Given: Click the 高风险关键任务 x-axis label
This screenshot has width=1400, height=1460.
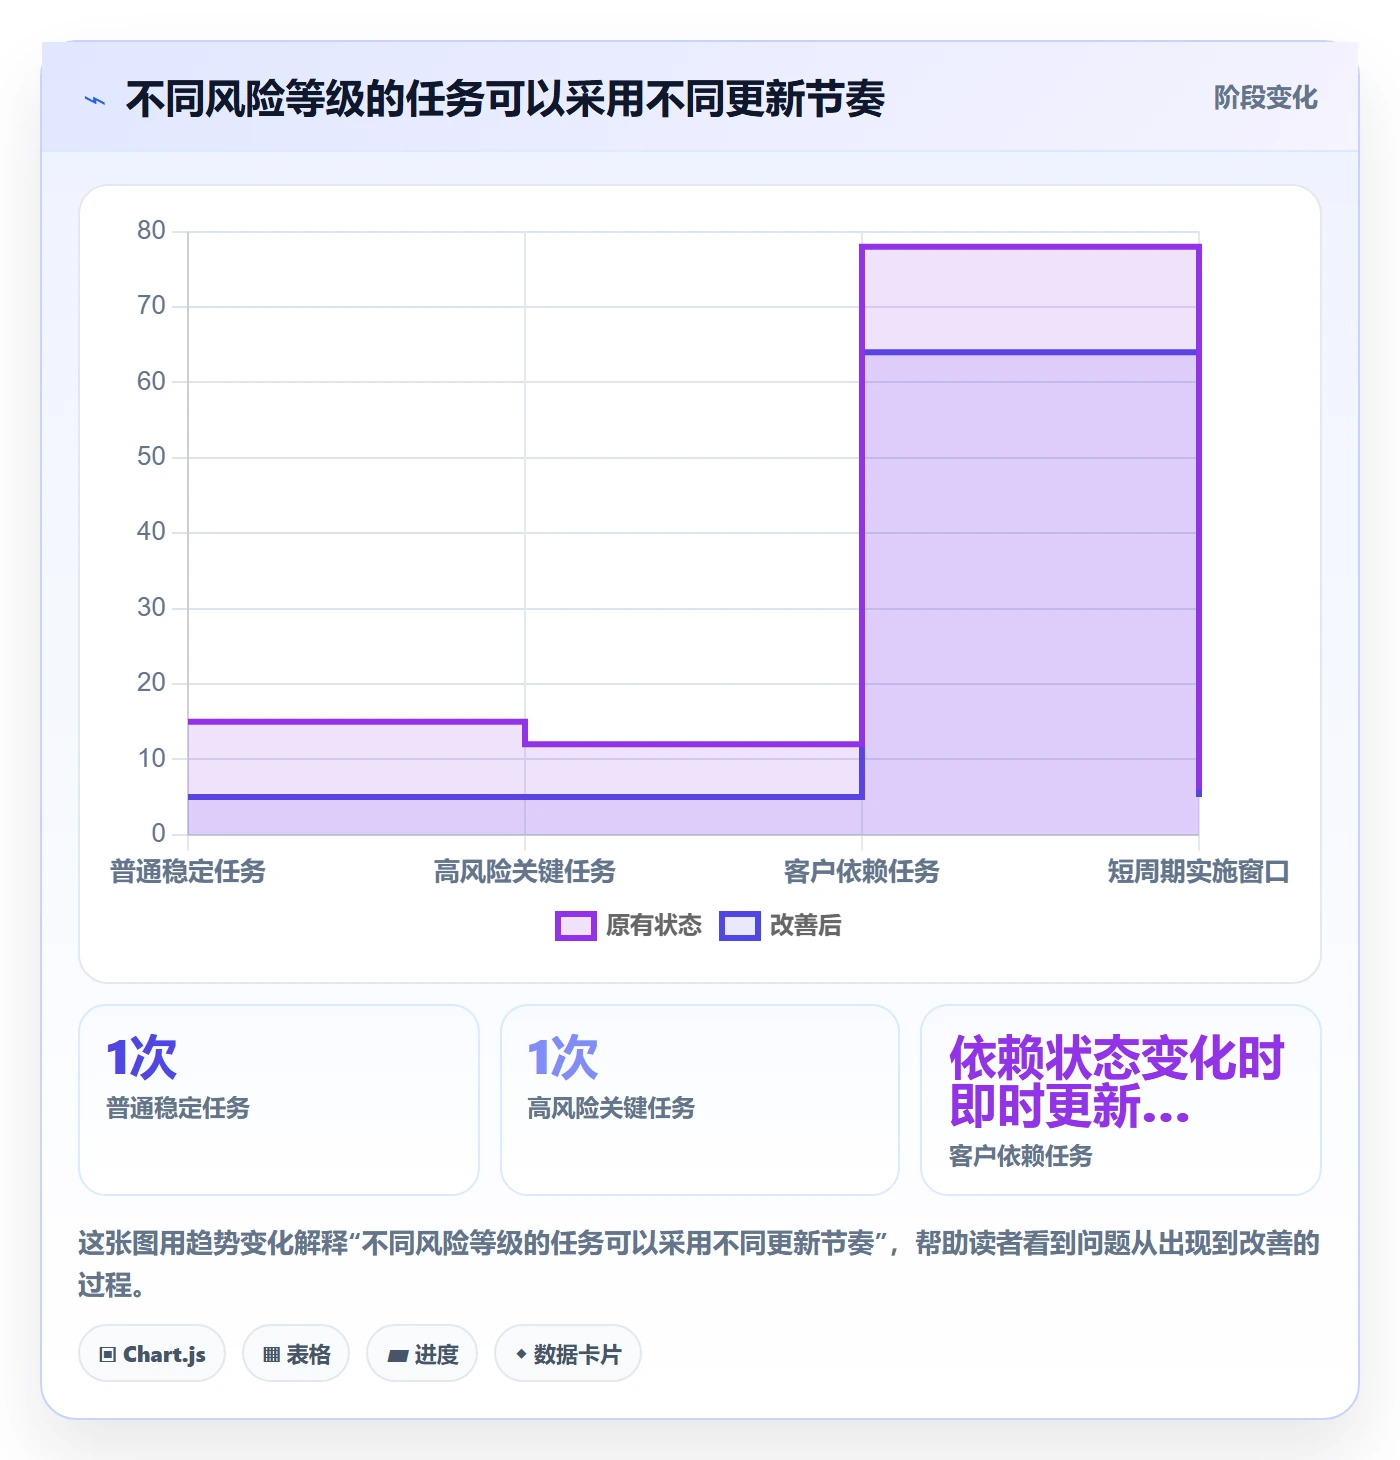Looking at the screenshot, I should [x=525, y=872].
